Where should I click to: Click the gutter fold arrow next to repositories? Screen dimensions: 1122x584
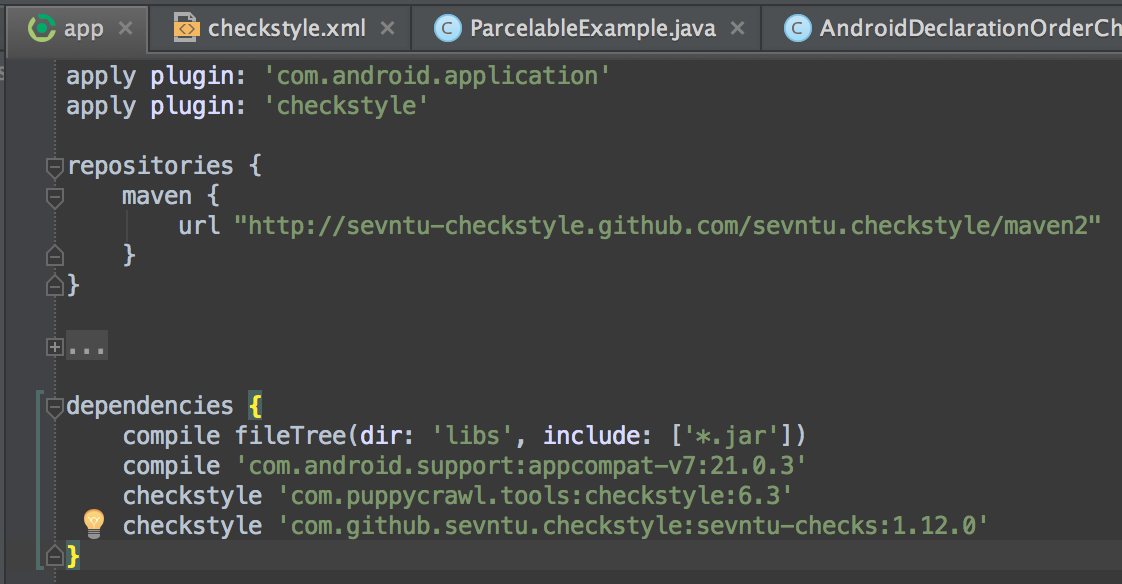click(54, 167)
